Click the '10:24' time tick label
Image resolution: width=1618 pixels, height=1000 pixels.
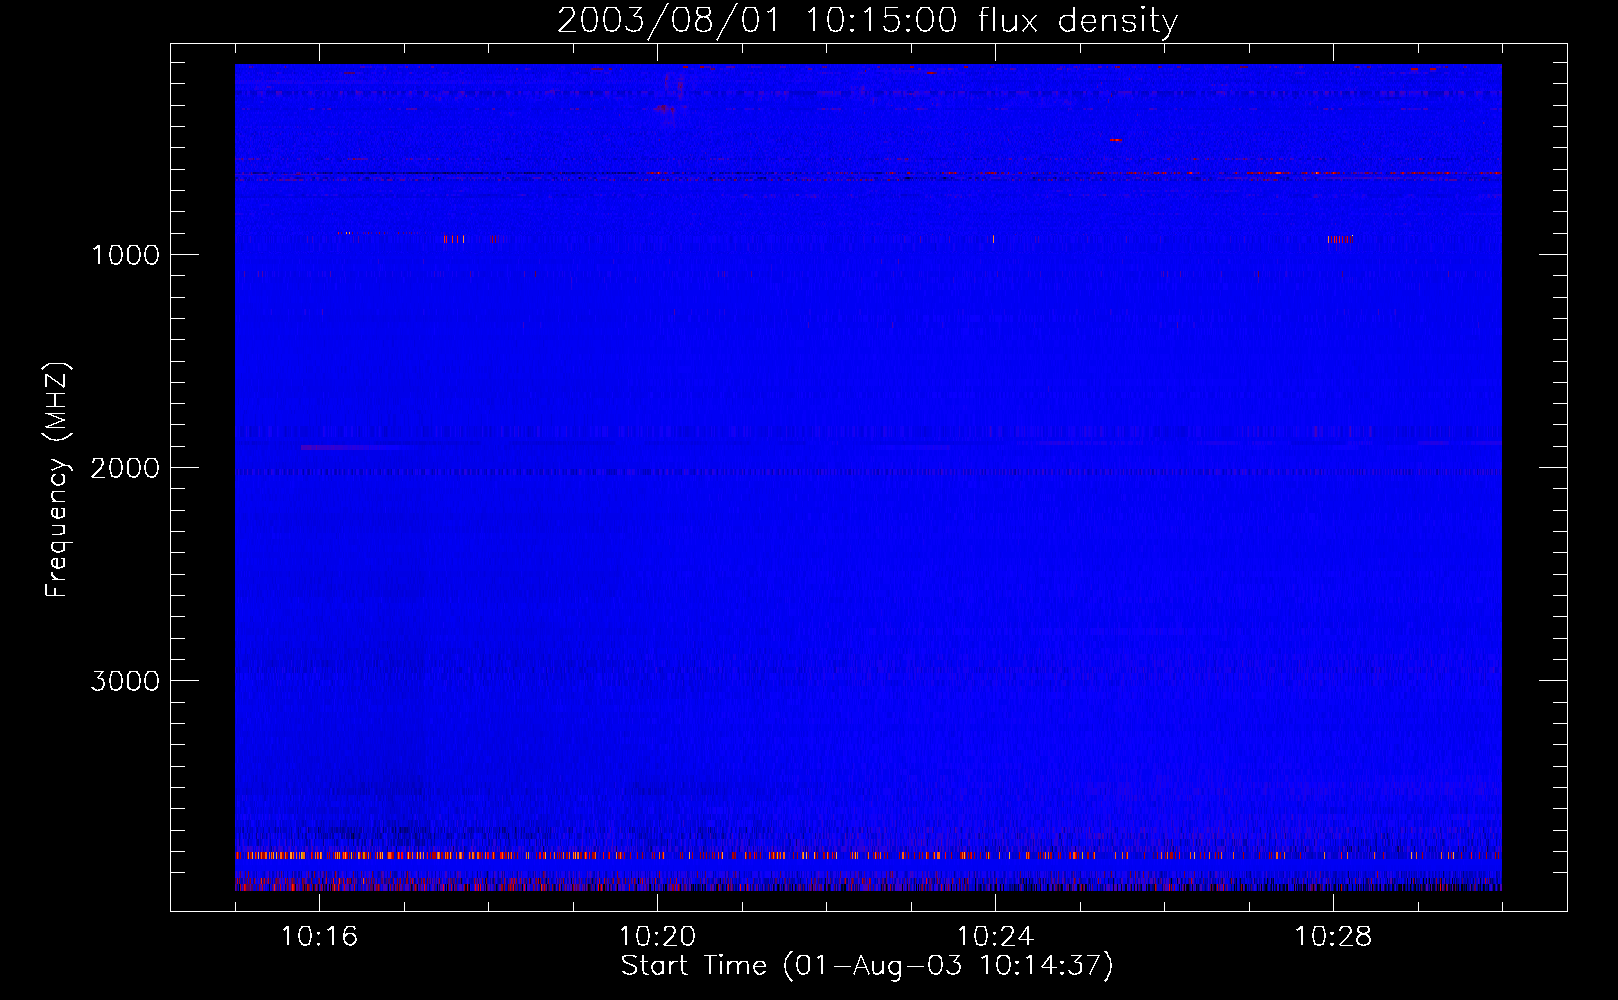(995, 937)
